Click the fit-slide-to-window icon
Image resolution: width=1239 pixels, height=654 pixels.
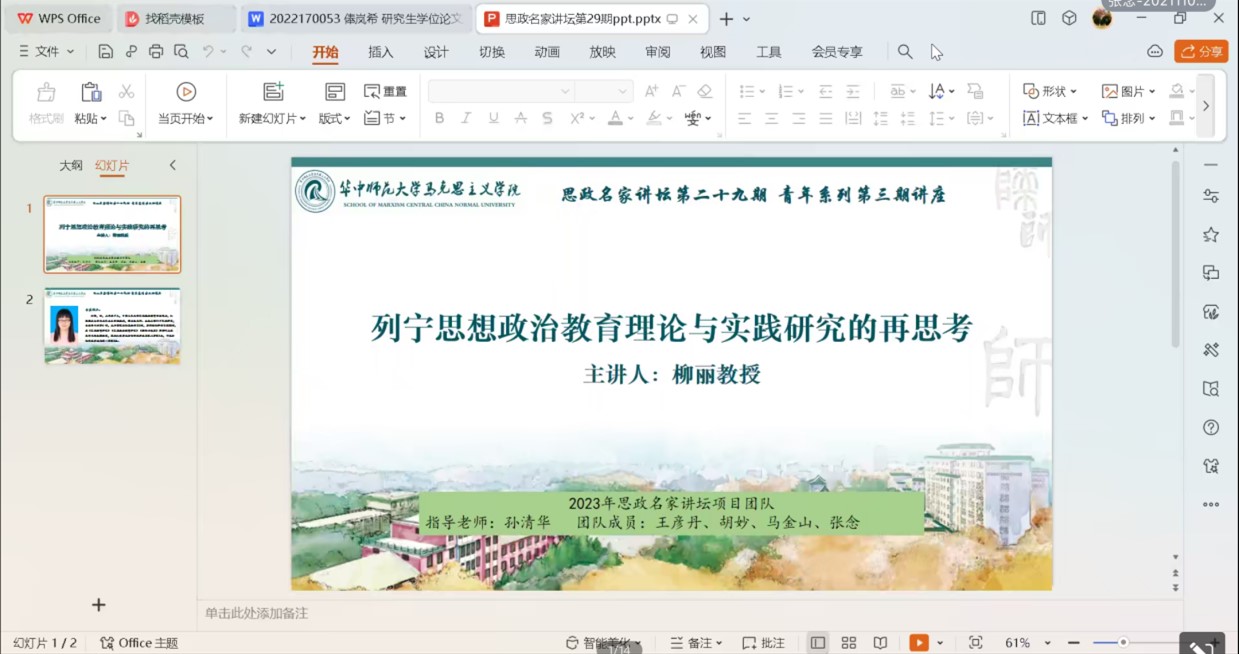pyautogui.click(x=976, y=643)
